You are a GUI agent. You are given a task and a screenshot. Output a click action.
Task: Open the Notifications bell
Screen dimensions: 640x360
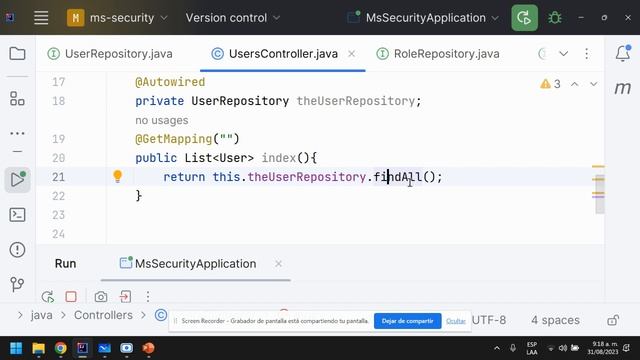click(623, 53)
